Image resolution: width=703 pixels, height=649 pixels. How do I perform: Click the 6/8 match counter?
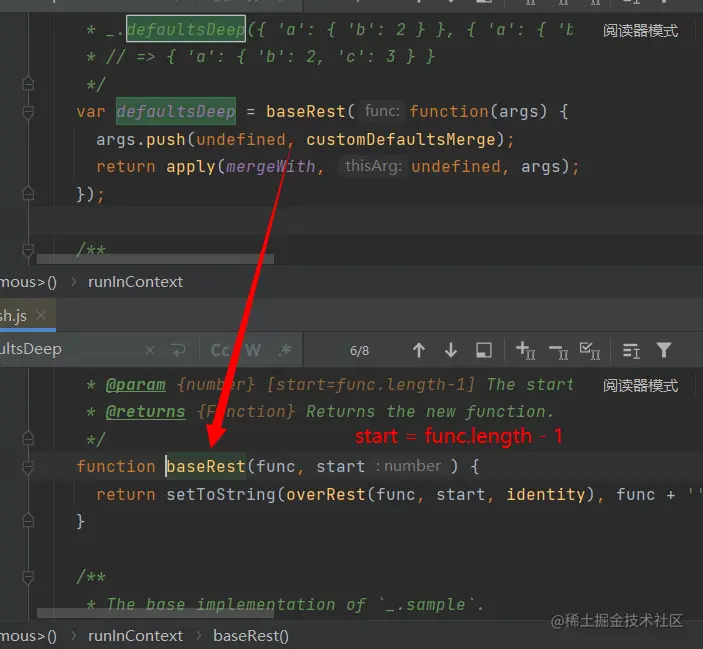point(360,350)
